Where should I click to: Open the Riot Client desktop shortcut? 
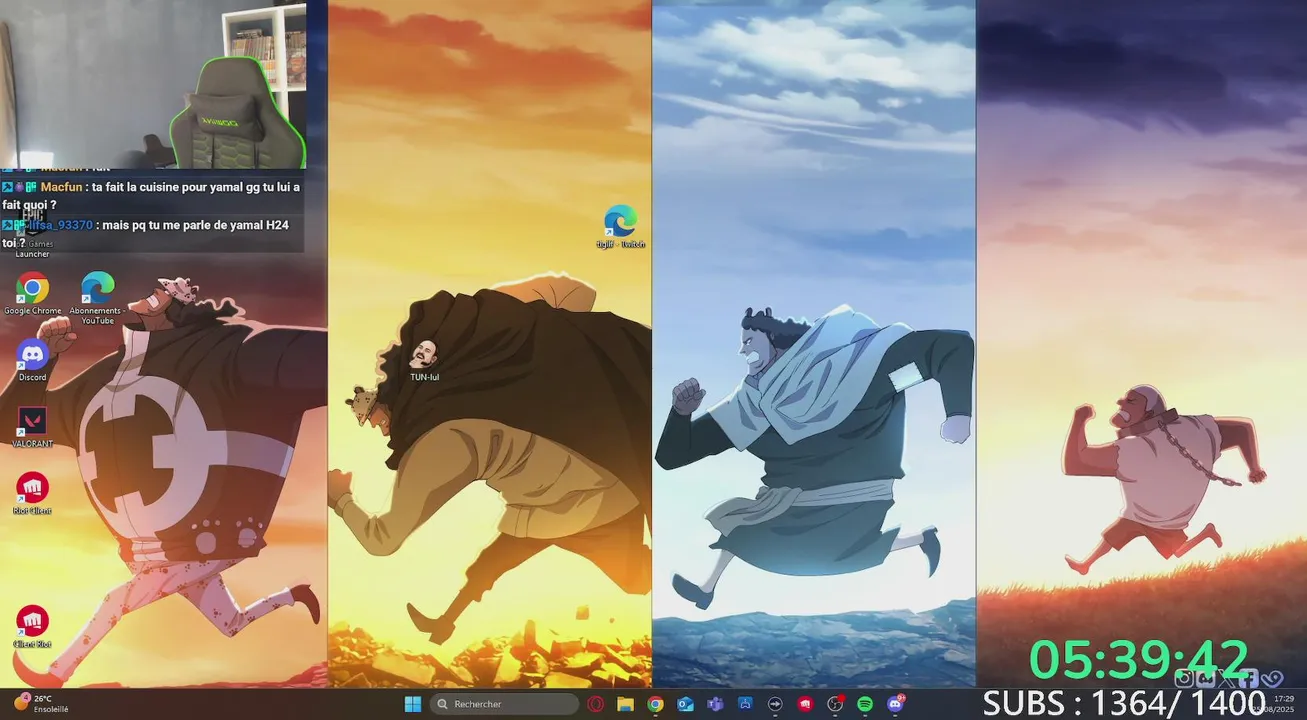pos(32,494)
